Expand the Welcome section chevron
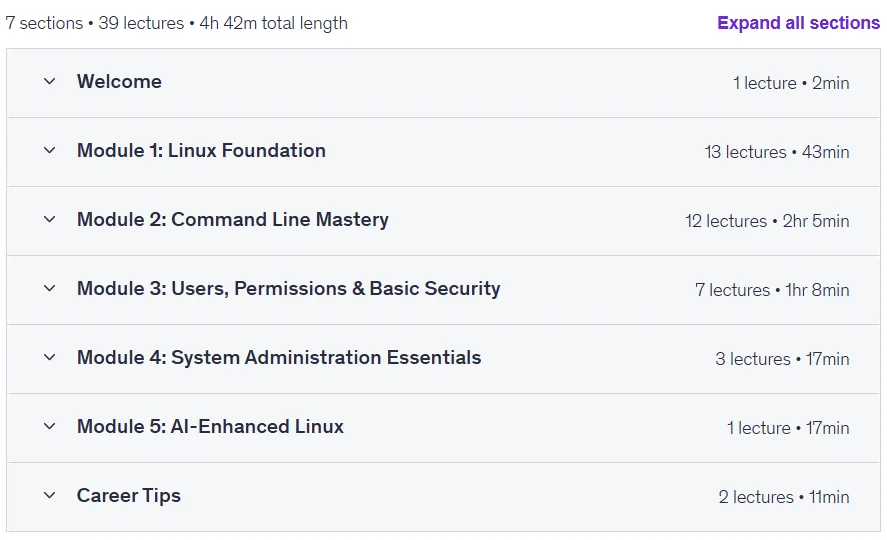Image resolution: width=887 pixels, height=540 pixels. click(50, 81)
